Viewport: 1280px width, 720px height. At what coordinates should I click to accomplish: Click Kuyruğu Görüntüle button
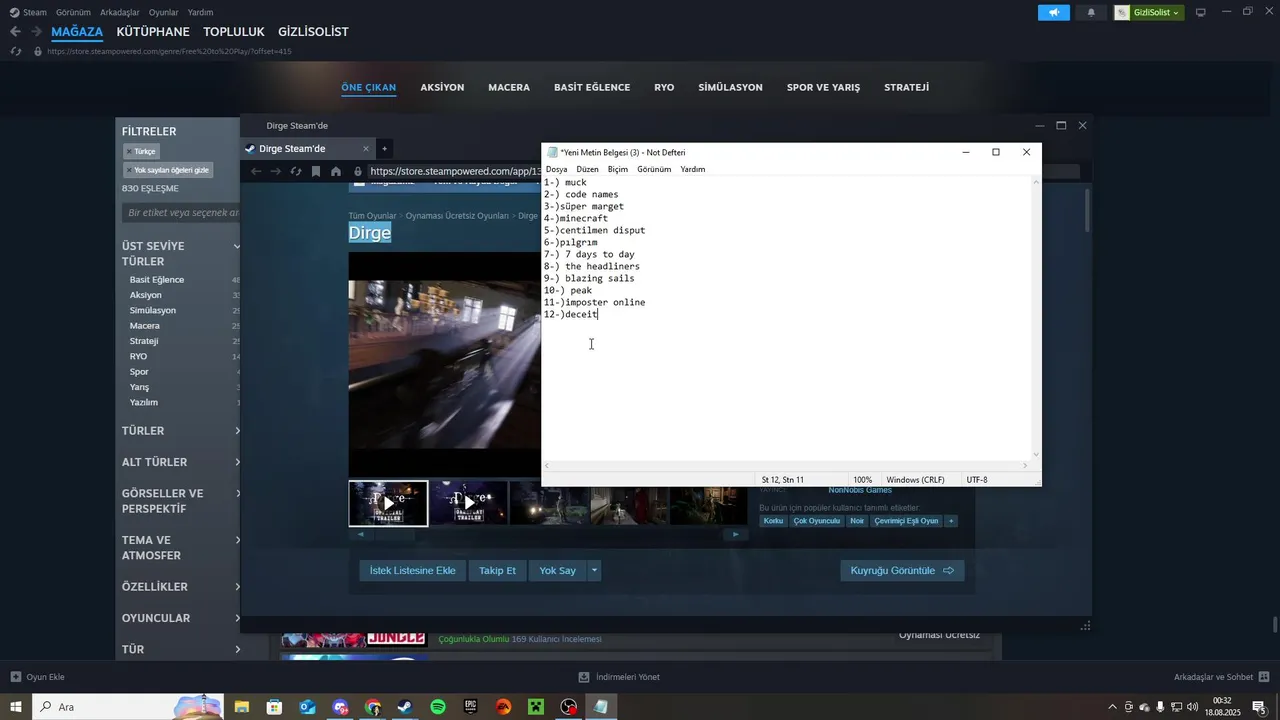pyautogui.click(x=902, y=571)
